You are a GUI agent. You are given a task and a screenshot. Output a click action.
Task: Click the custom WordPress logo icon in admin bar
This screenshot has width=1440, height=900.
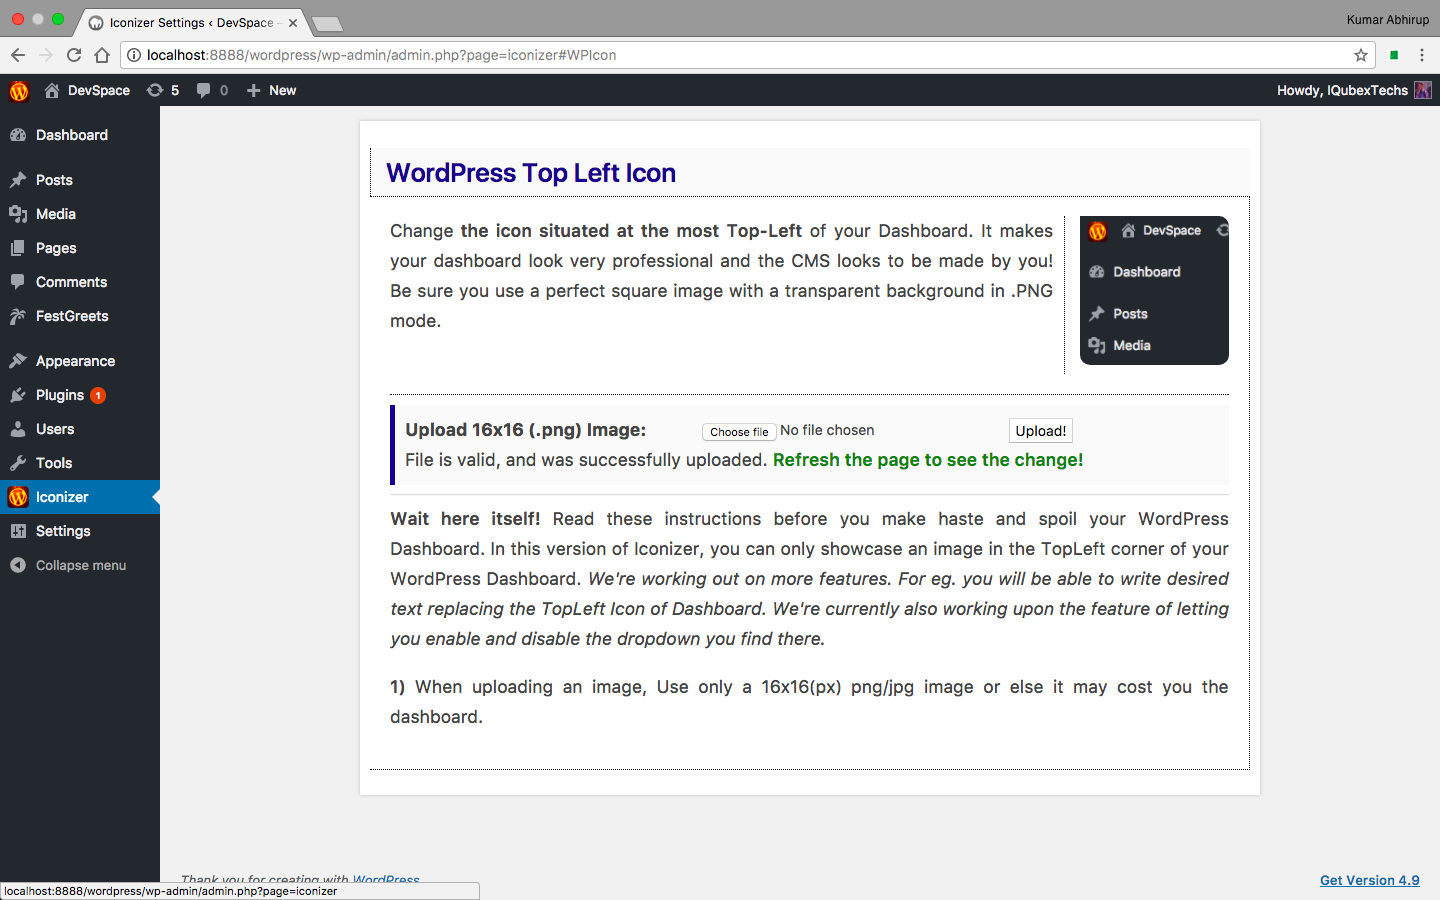19,91
